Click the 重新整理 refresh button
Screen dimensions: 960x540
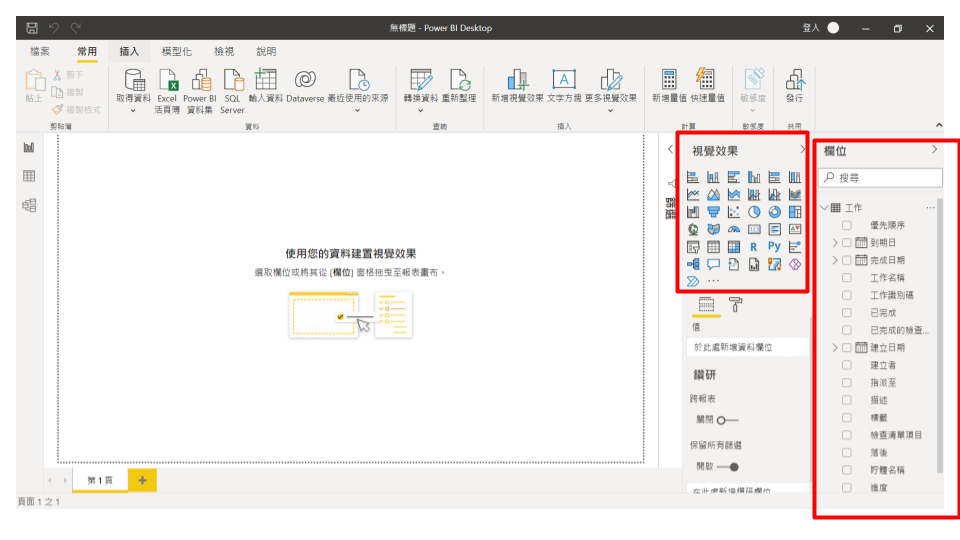click(x=459, y=86)
